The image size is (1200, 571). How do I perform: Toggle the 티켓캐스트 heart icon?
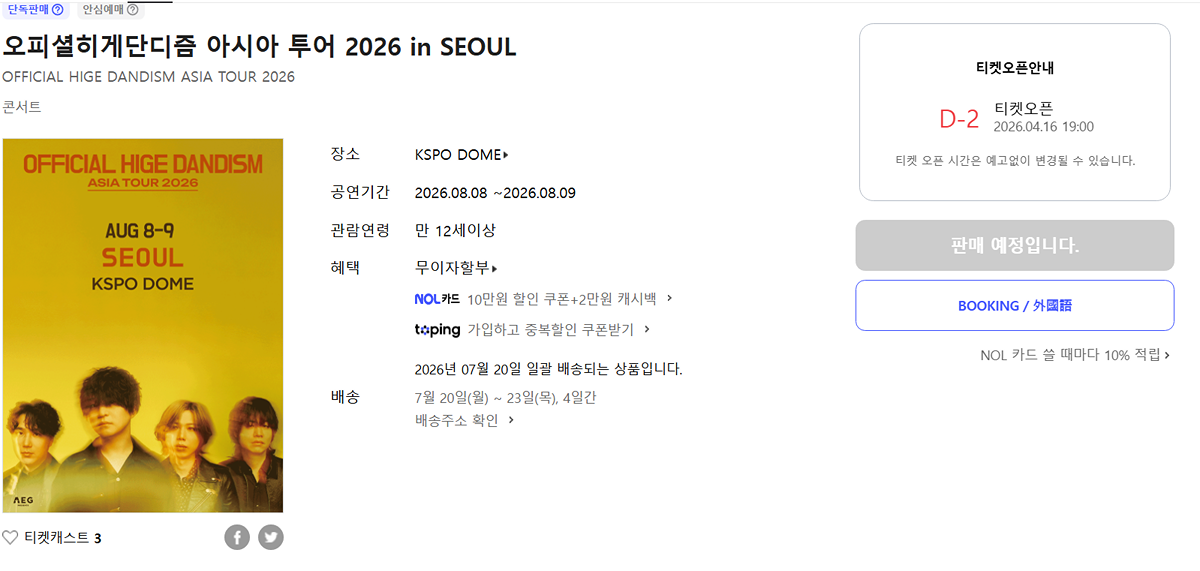10,538
